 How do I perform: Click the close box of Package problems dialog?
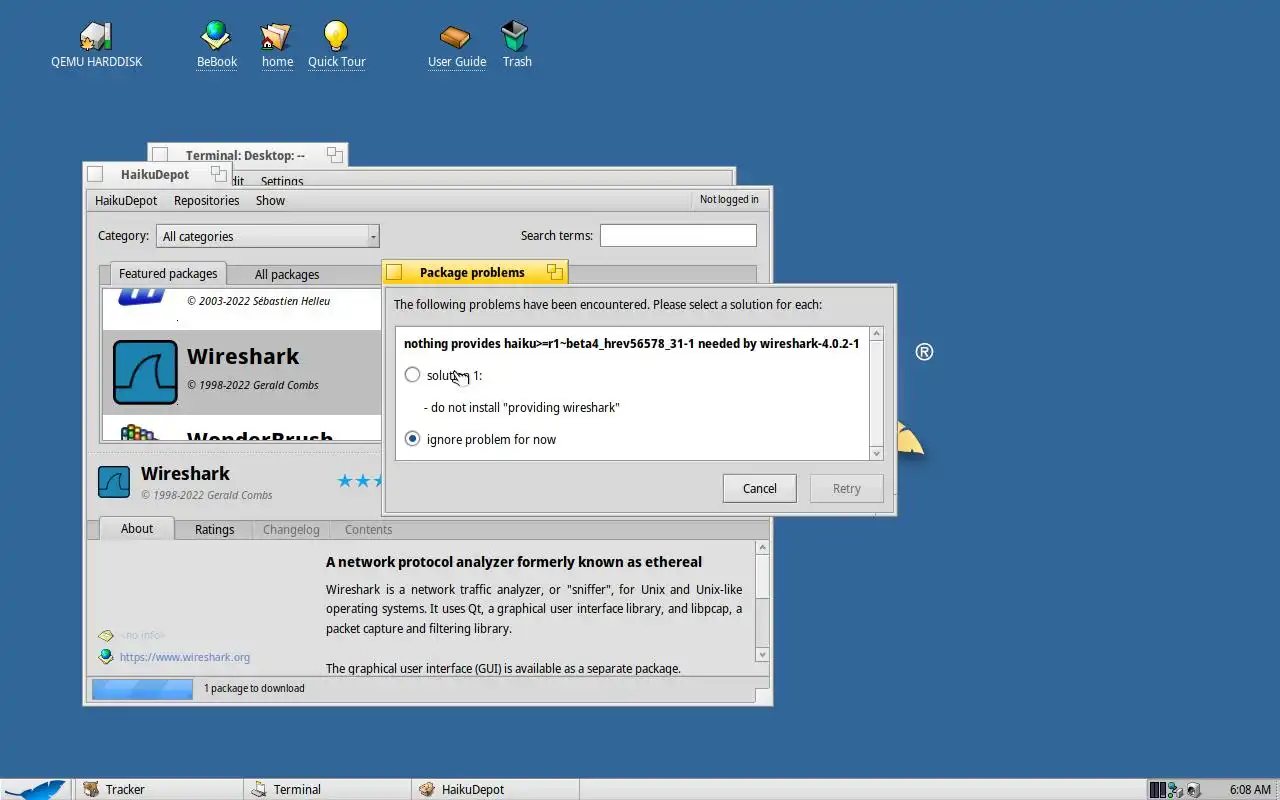tap(394, 272)
